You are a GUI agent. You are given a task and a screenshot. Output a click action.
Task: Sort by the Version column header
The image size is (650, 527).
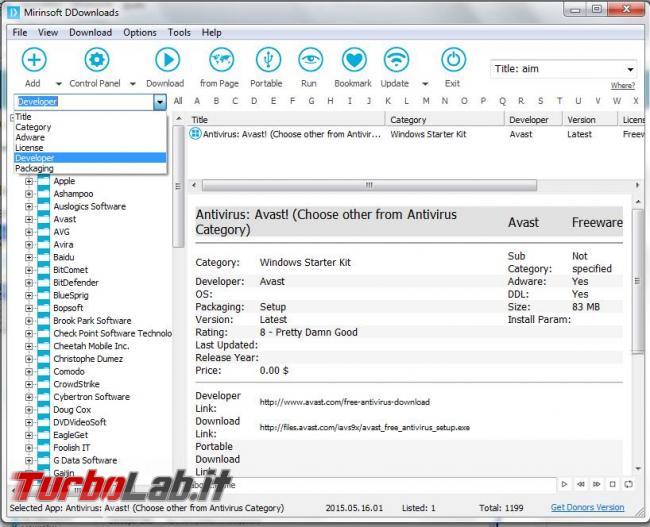coord(590,120)
